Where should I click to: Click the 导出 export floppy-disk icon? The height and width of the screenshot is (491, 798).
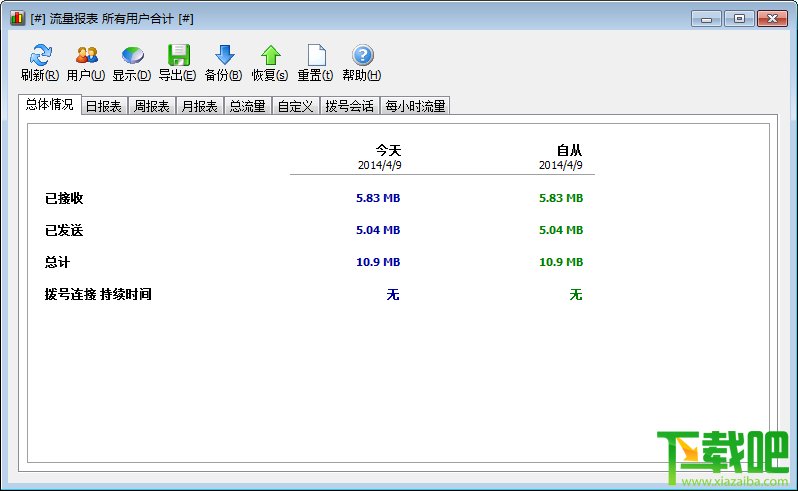[178, 55]
